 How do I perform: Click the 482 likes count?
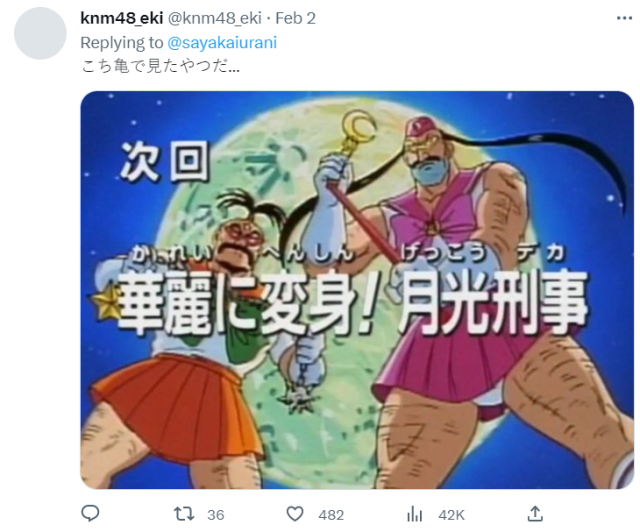point(331,515)
